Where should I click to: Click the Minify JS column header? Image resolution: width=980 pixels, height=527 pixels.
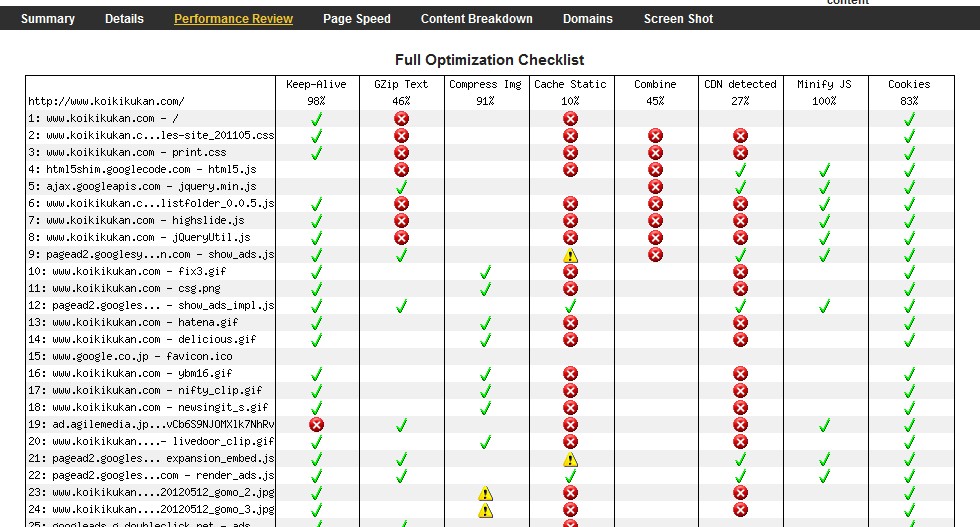click(824, 84)
